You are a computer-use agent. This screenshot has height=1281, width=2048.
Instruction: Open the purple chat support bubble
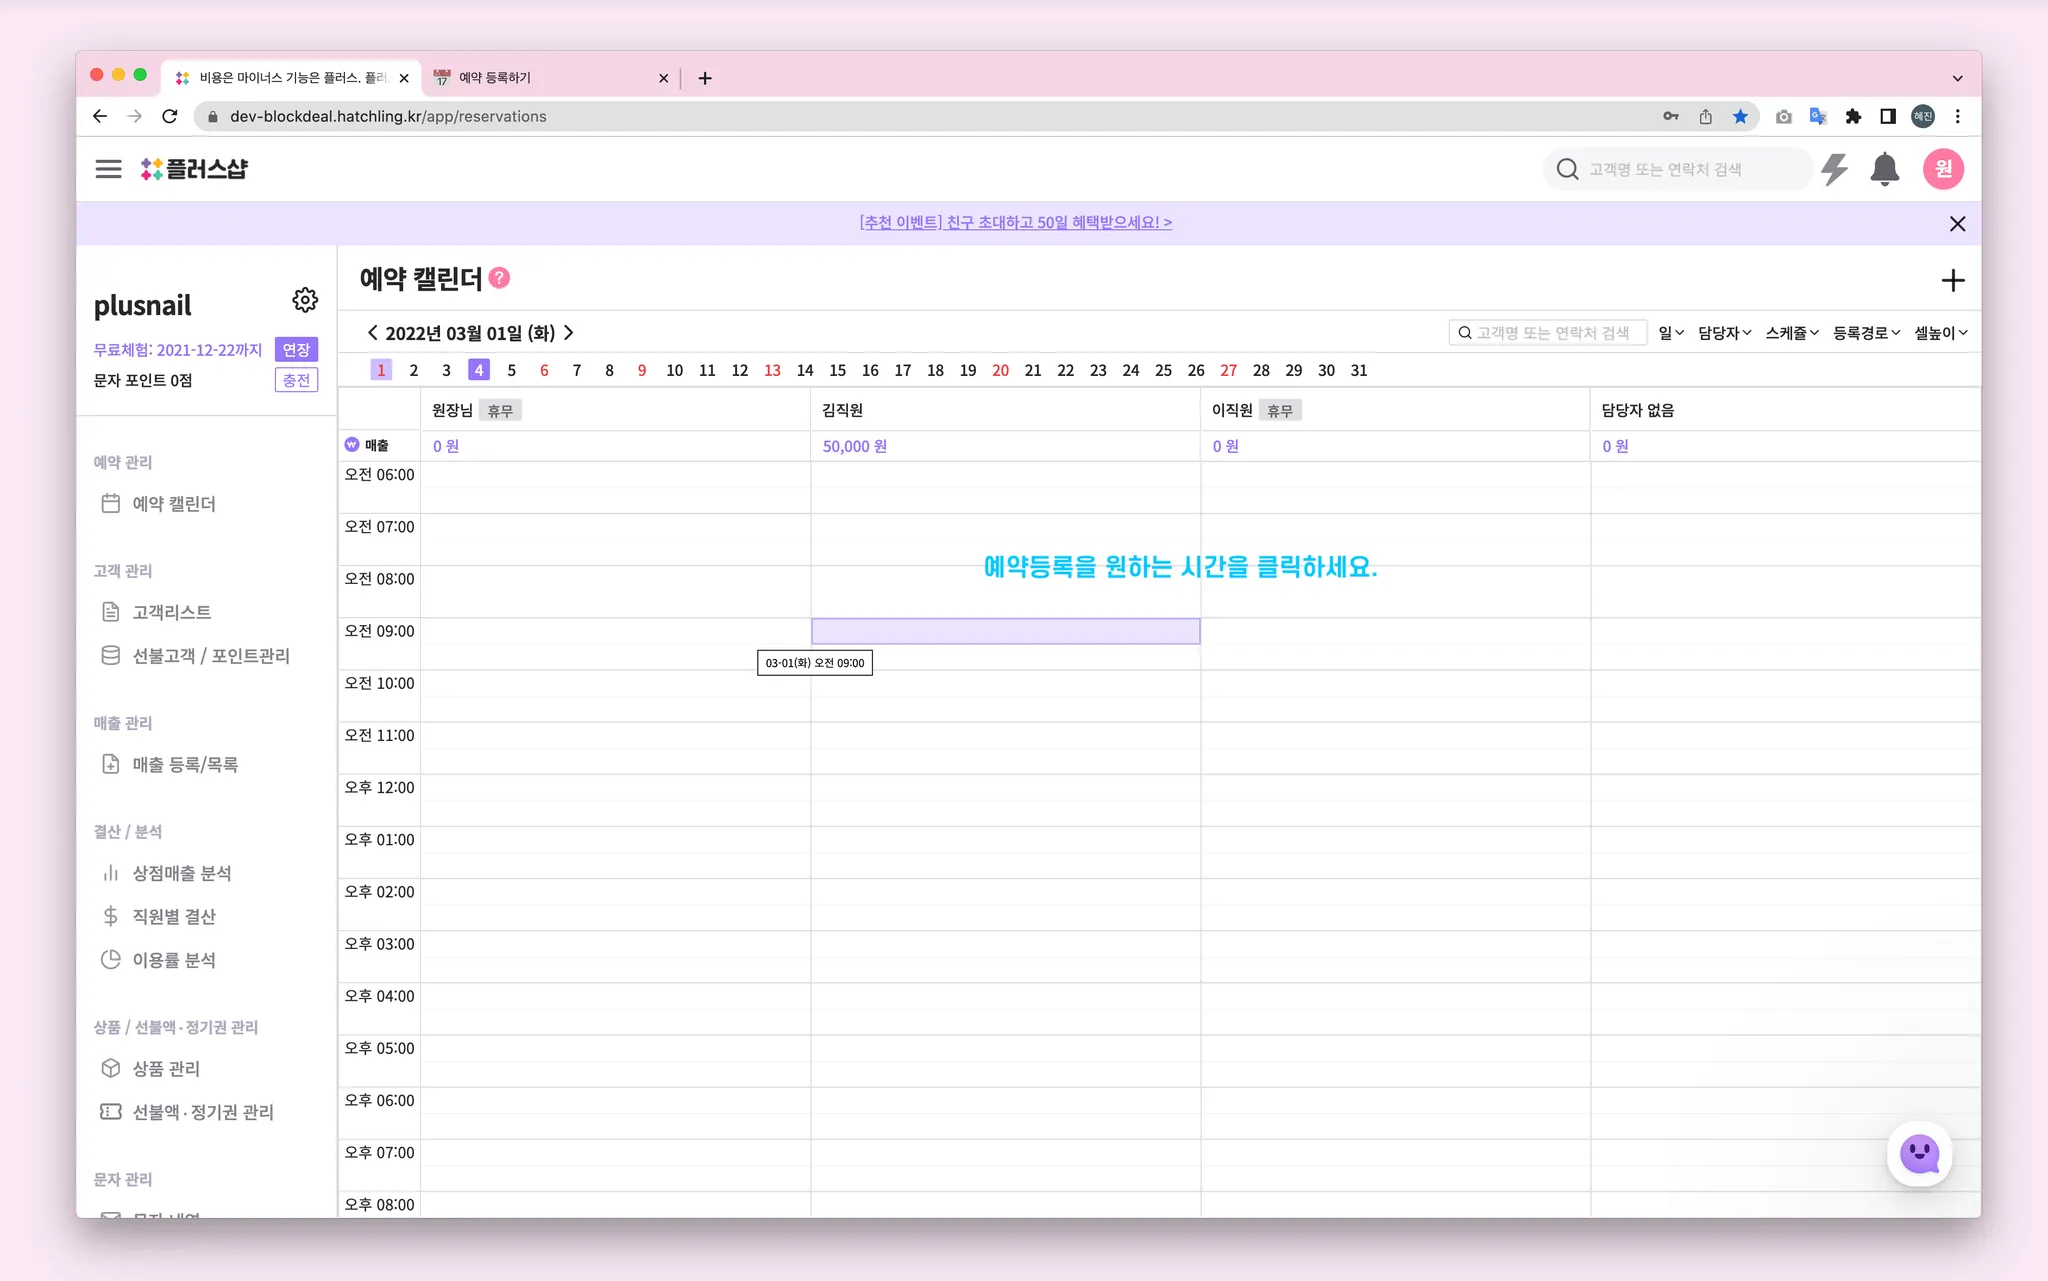tap(1919, 1155)
